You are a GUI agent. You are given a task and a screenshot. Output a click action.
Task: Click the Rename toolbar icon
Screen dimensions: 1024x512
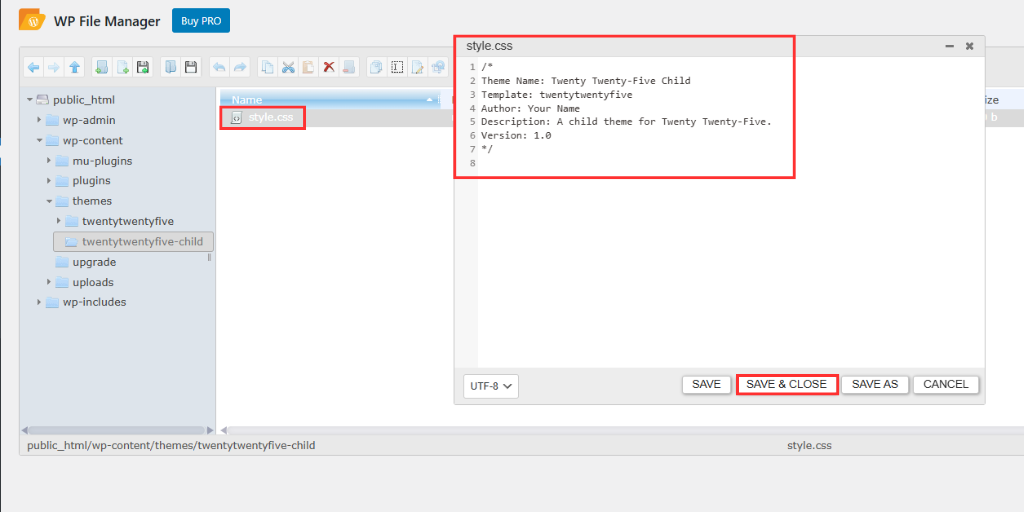[397, 67]
